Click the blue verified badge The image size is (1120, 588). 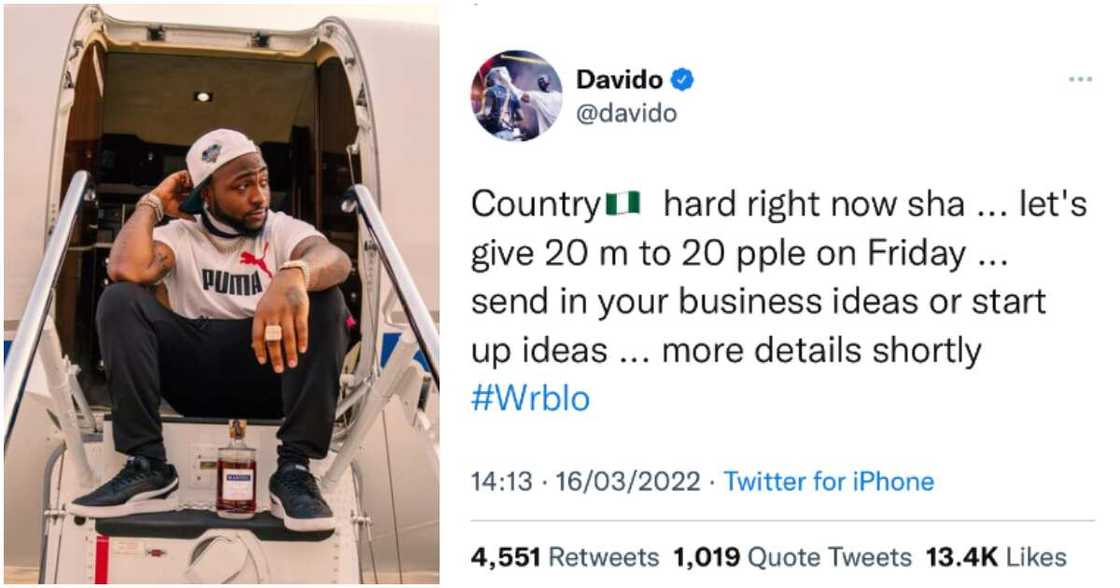tap(683, 79)
